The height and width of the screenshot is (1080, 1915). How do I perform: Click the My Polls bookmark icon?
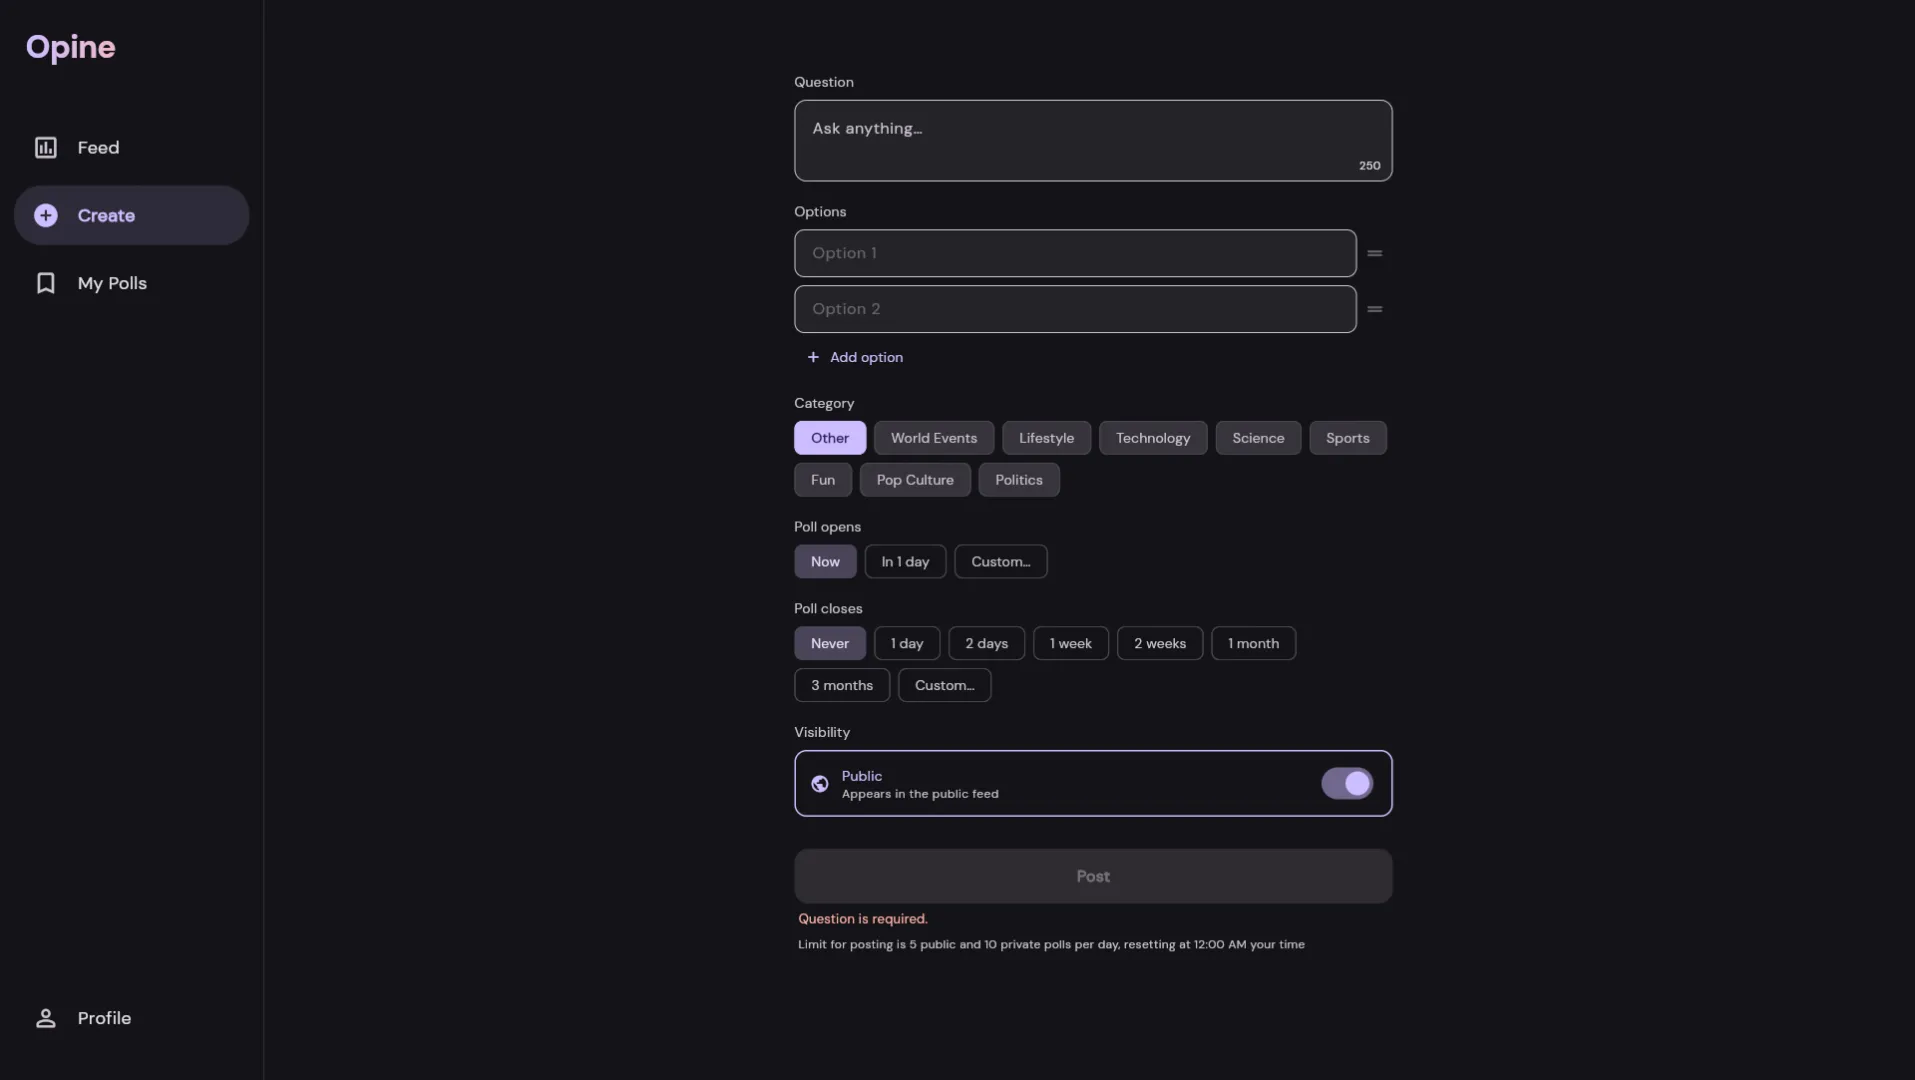point(46,284)
